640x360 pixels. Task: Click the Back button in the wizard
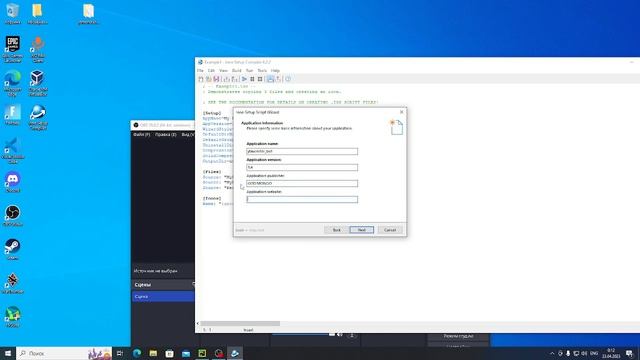tap(336, 230)
